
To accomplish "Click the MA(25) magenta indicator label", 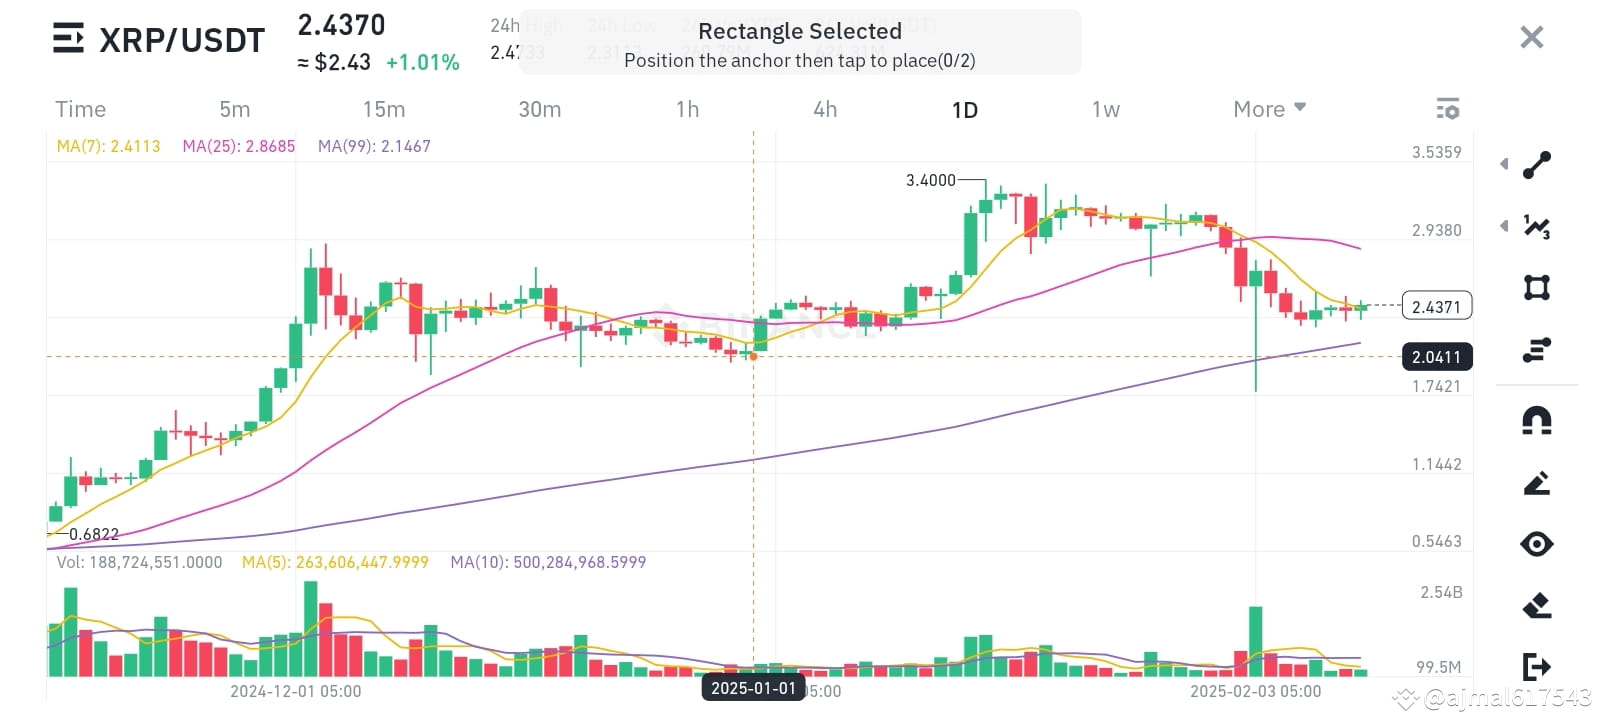I will (238, 145).
